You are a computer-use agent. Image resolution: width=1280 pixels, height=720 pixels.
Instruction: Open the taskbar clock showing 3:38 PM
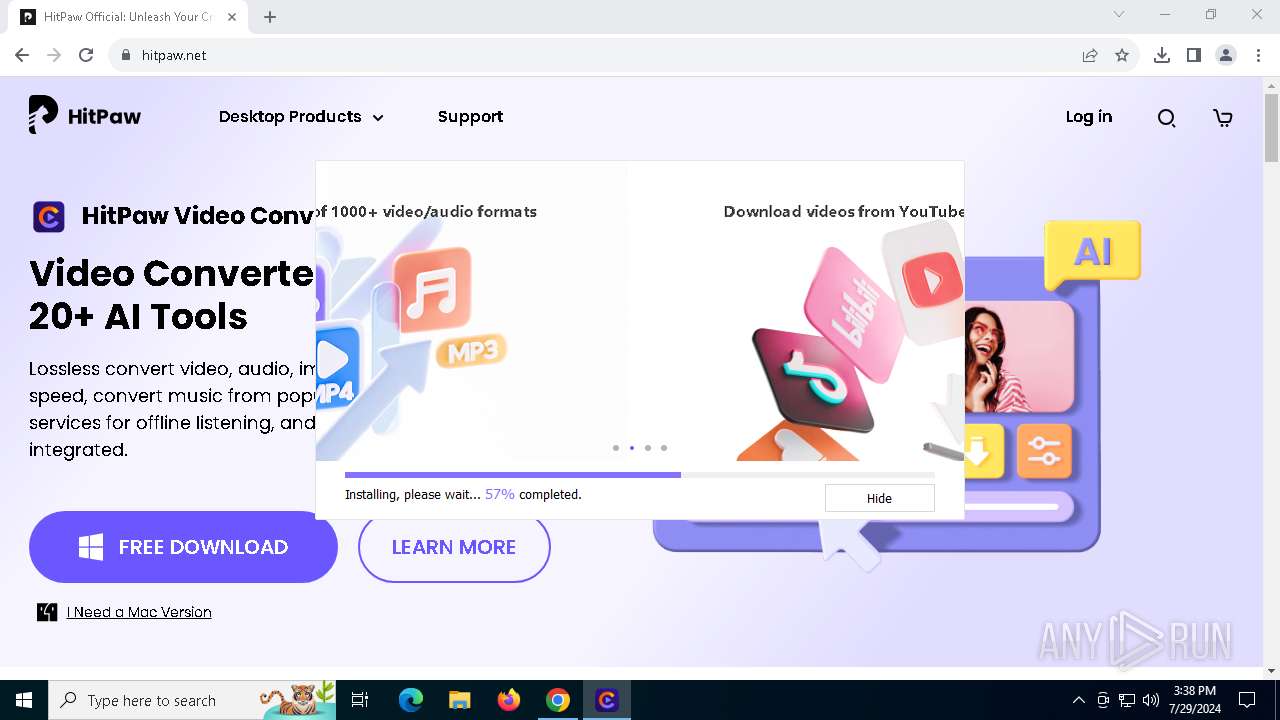point(1194,700)
